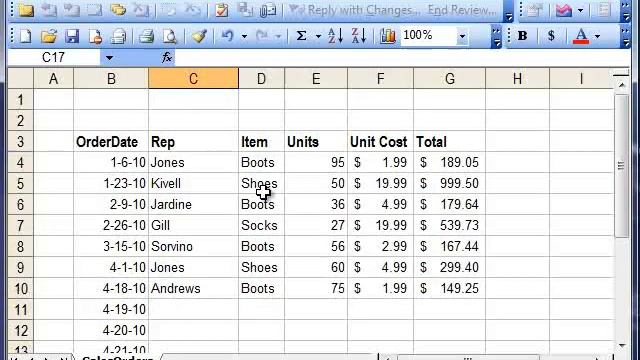
Task: Click the fax/e-mail icon beside the Permission icon
Action: [119, 36]
